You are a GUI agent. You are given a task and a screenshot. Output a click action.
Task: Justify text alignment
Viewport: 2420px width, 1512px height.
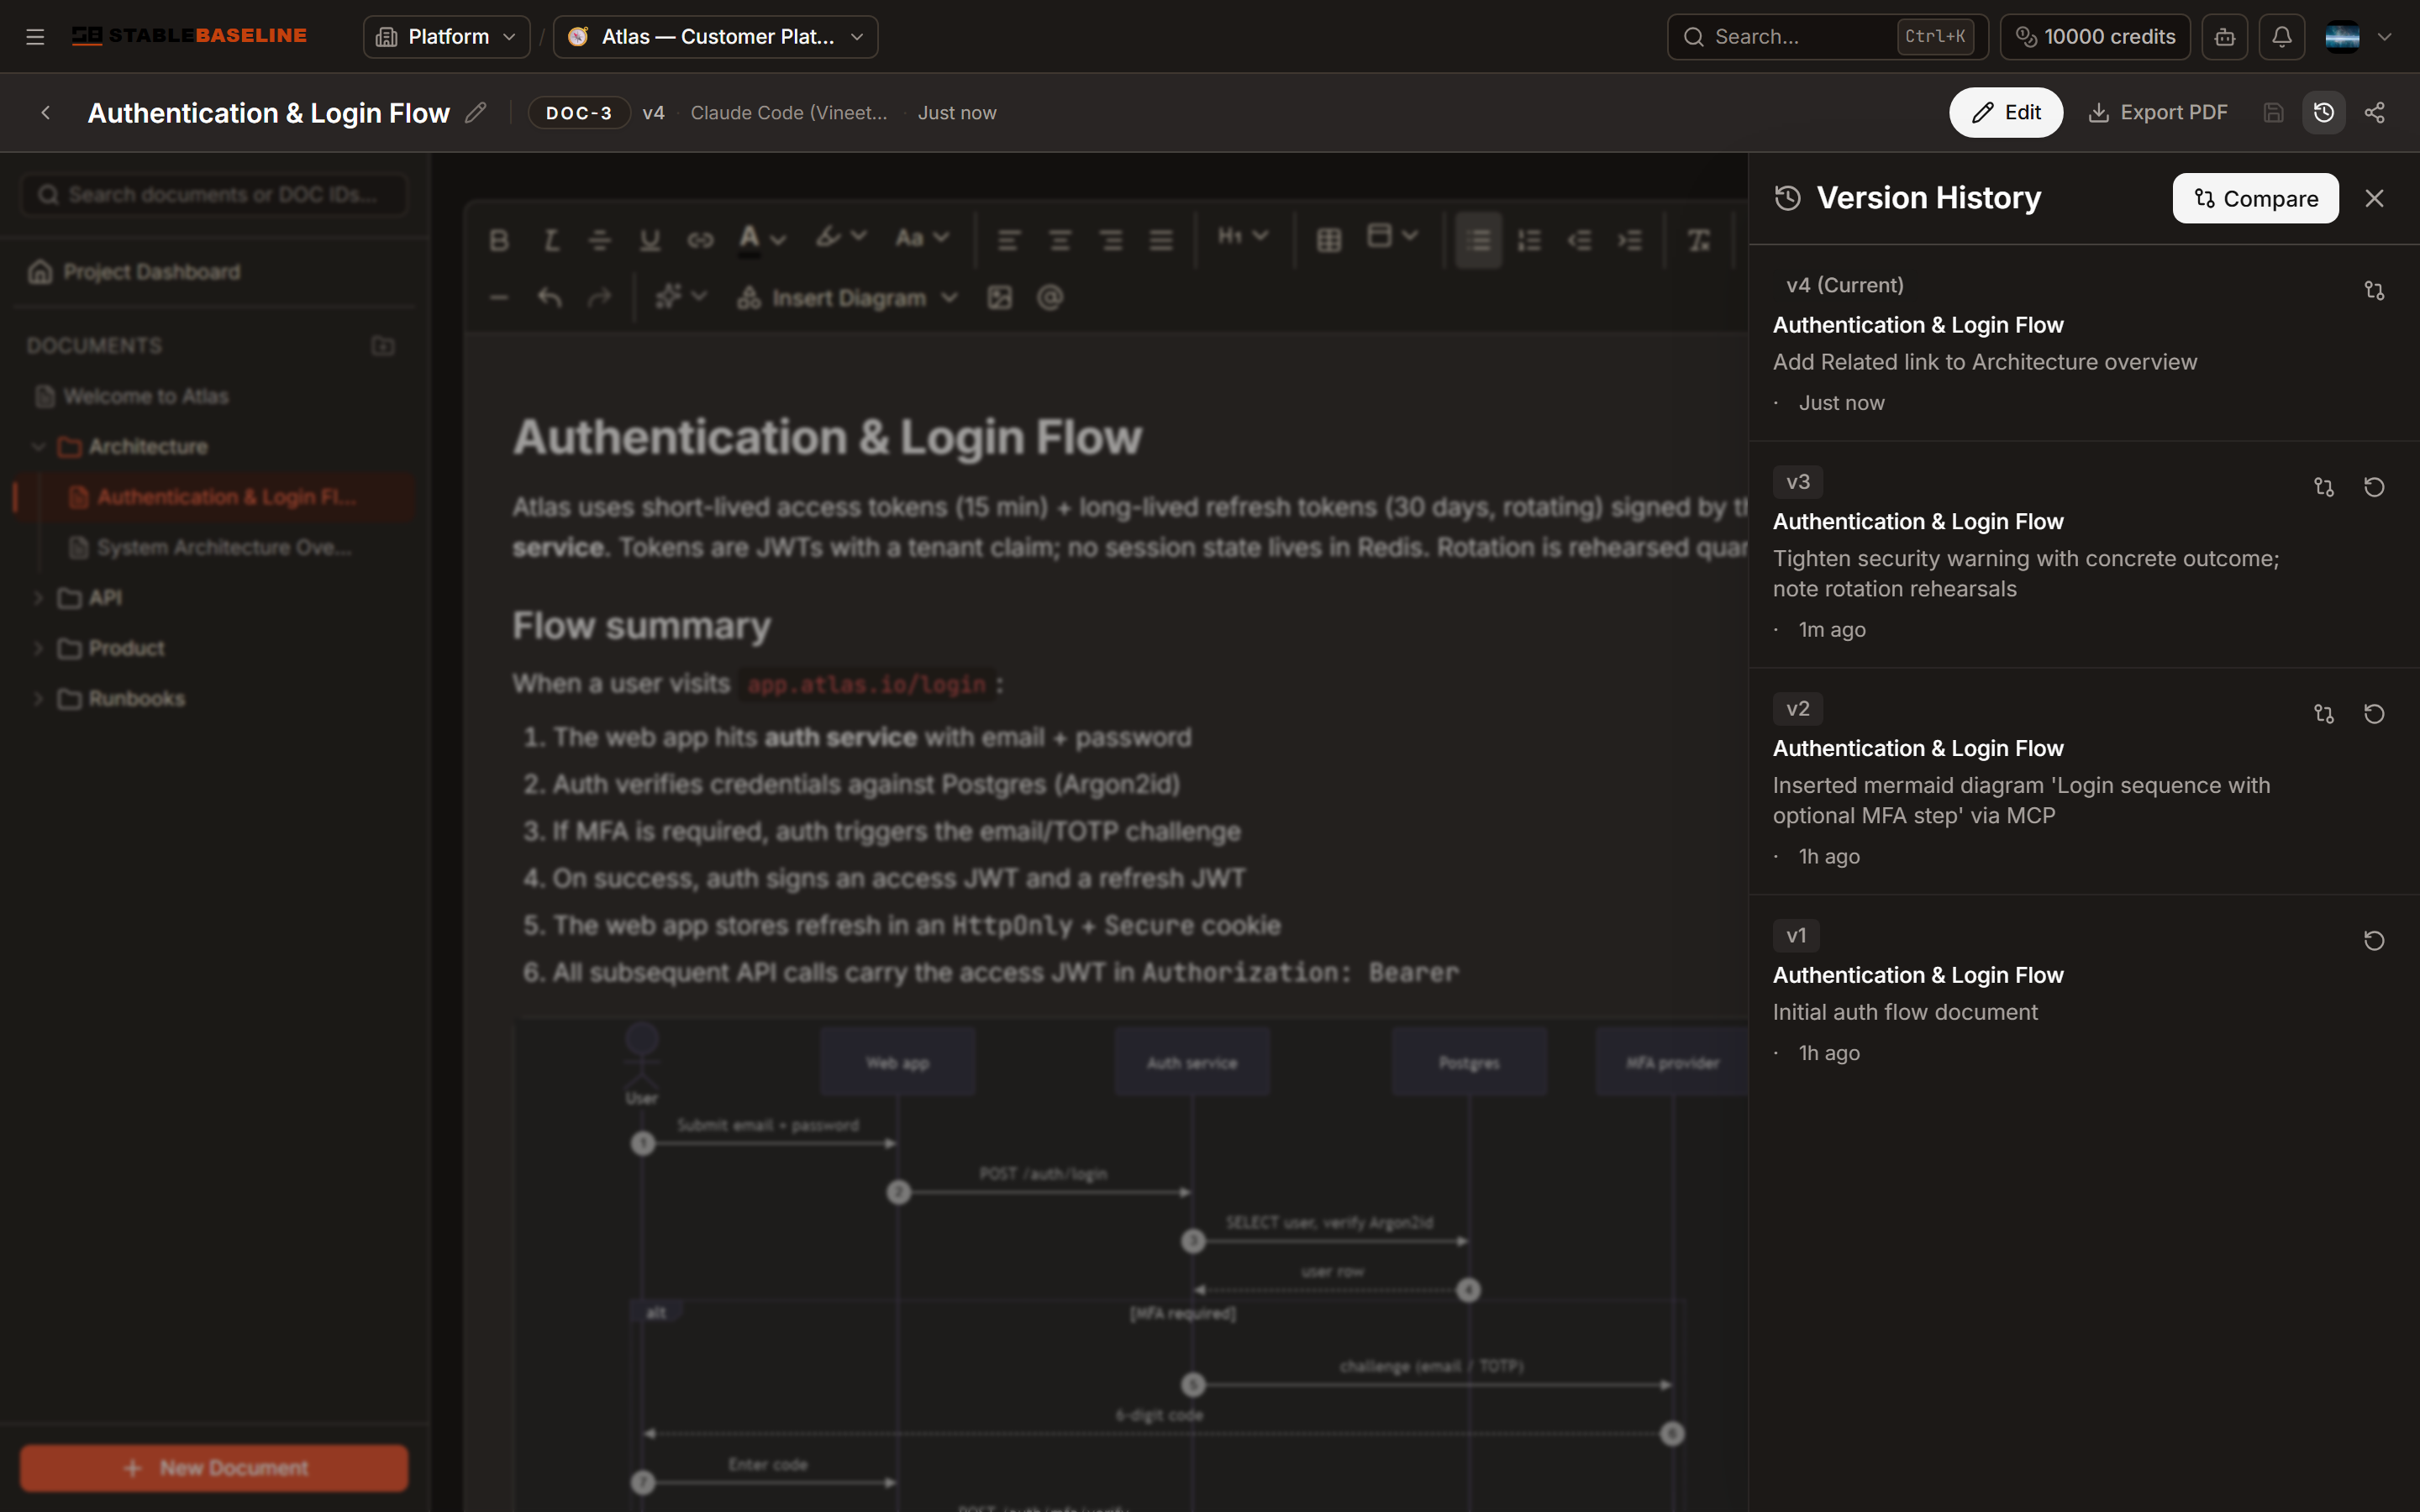(1161, 240)
